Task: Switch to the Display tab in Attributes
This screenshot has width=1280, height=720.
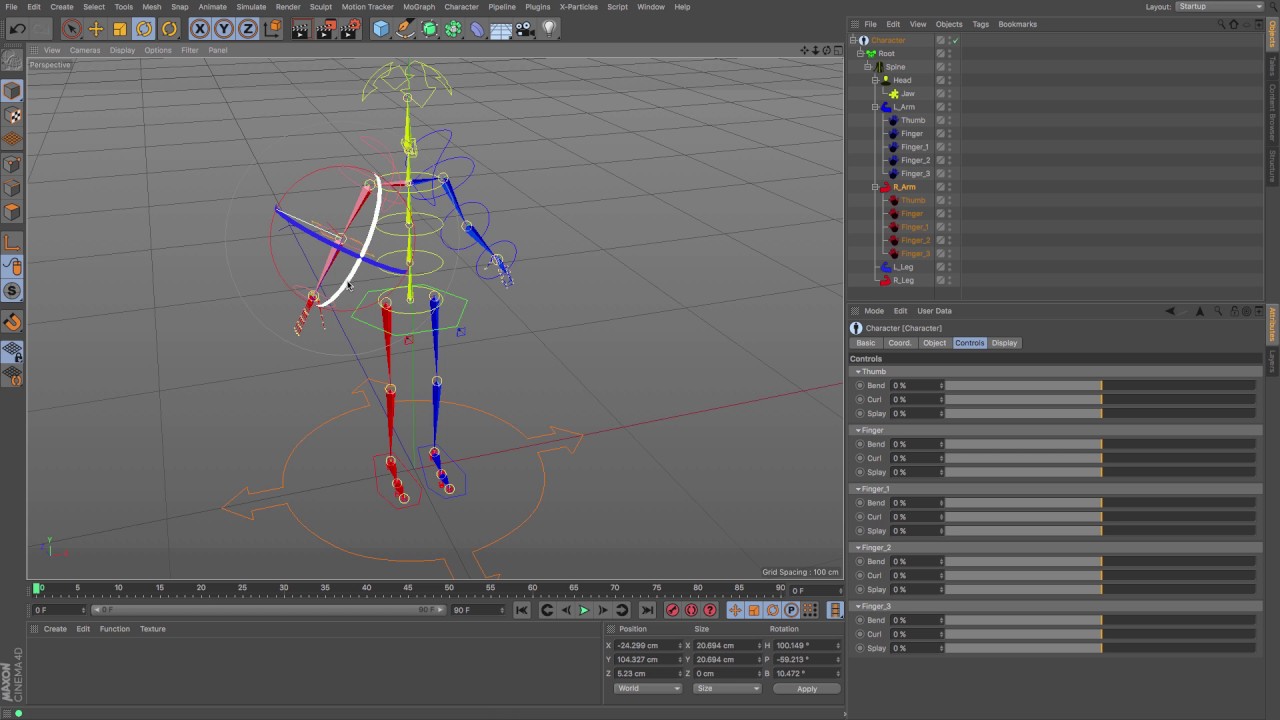Action: pos(1004,343)
